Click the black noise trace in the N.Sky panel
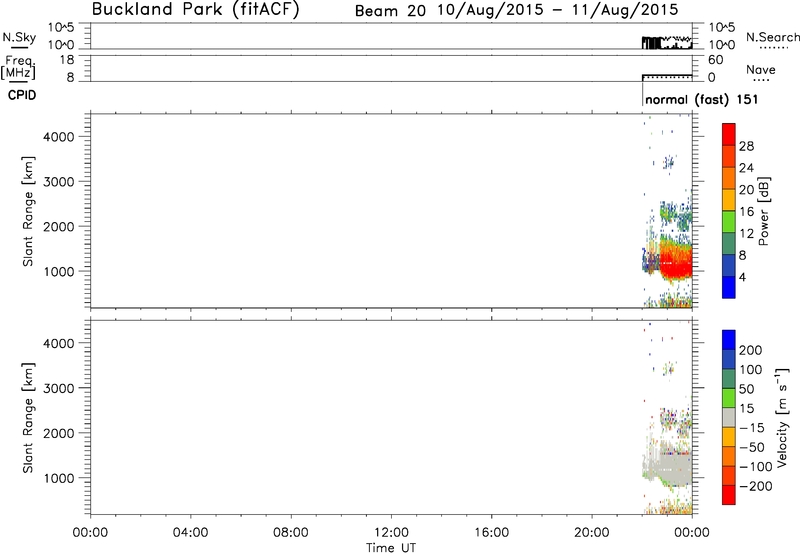This screenshot has height=554, width=800. tap(666, 42)
